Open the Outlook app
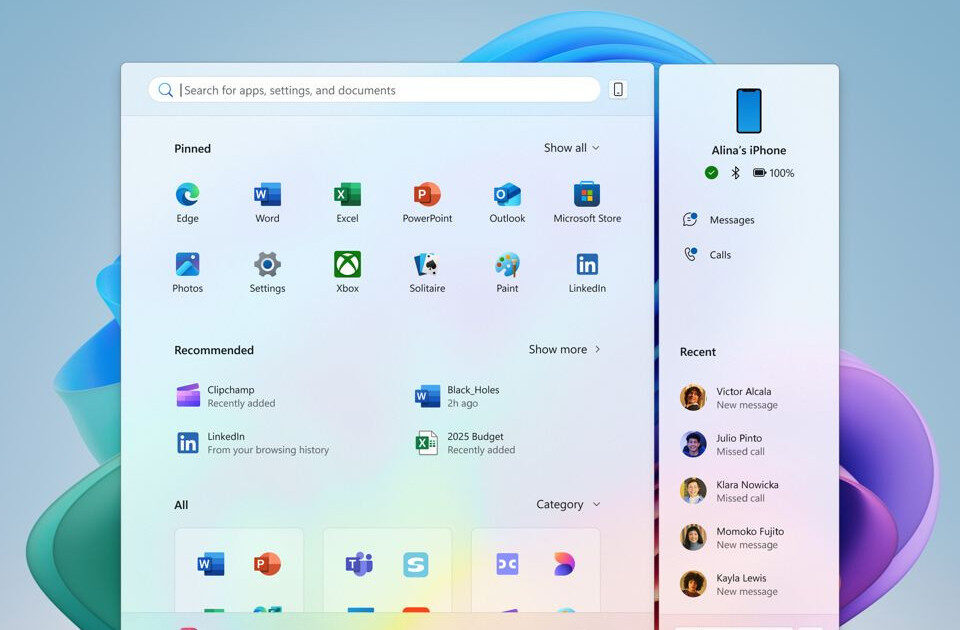The image size is (960, 630). tap(507, 203)
